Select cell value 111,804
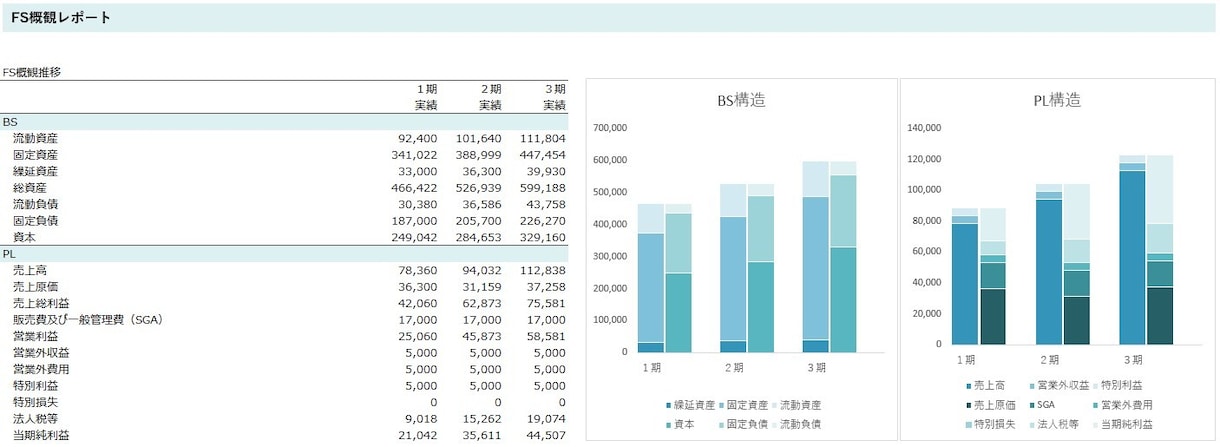 (543, 138)
